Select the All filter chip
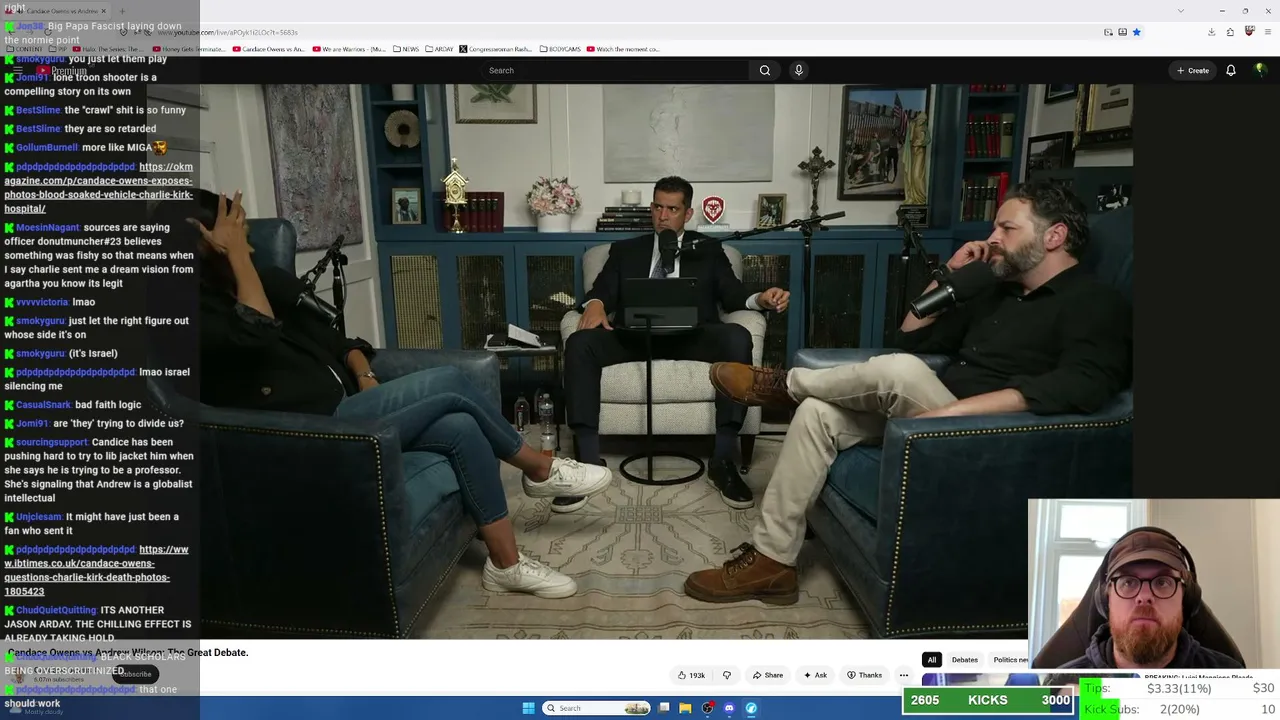The height and width of the screenshot is (720, 1280). (x=932, y=660)
